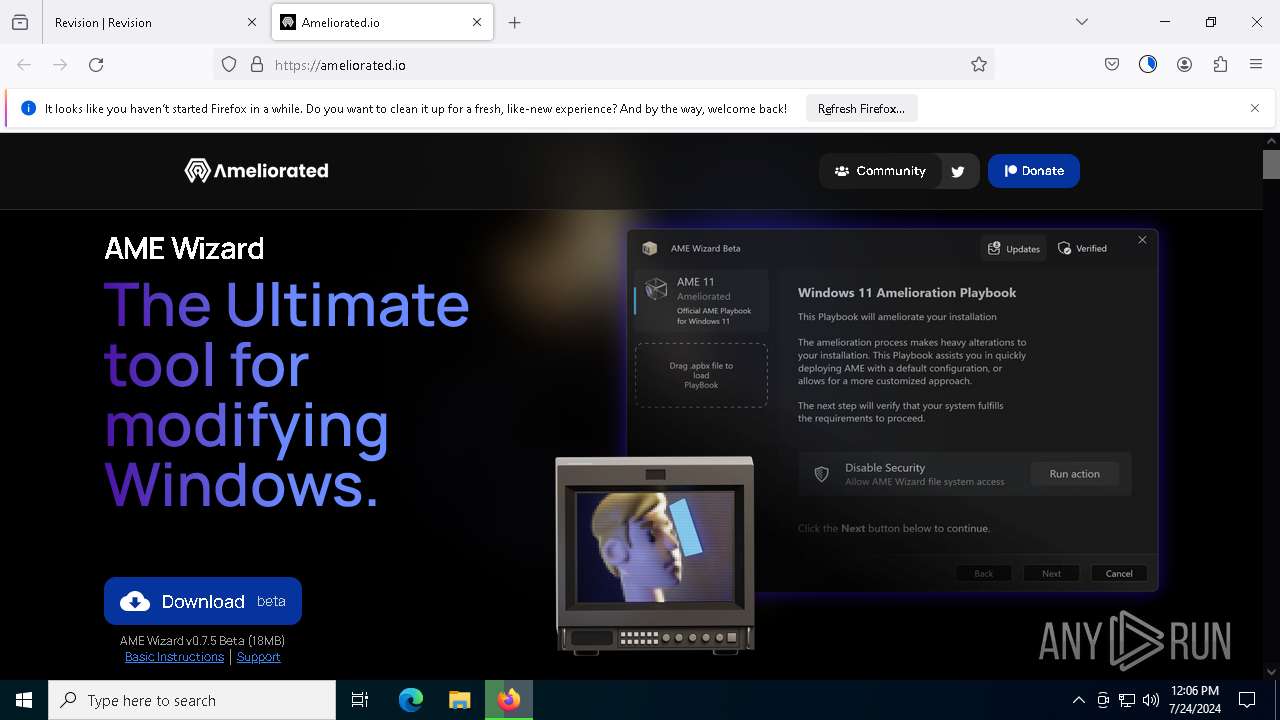
Task: Click the address bar showing ameliorated.io
Action: [x=604, y=65]
